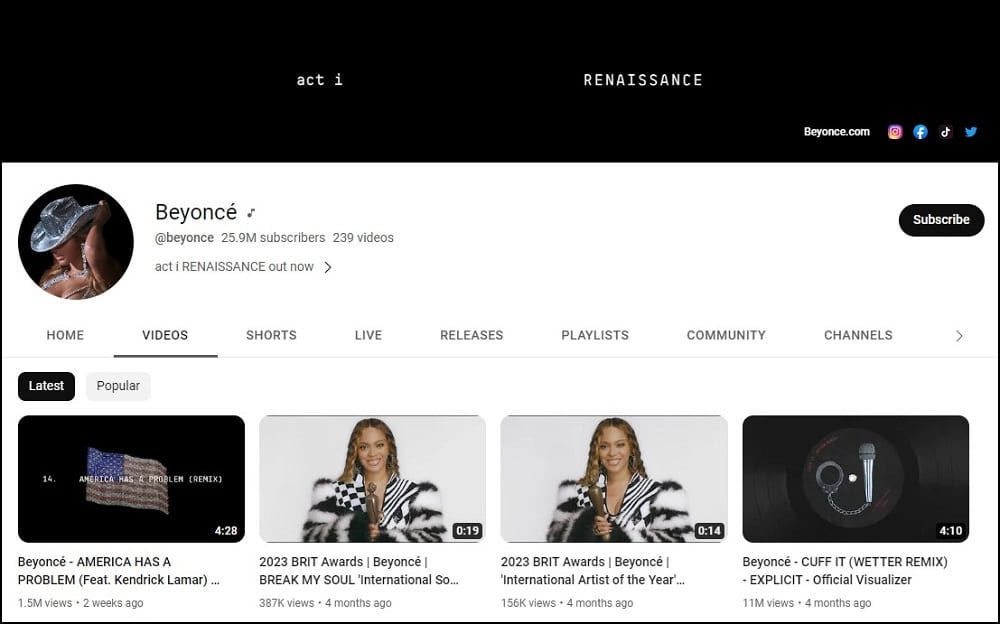This screenshot has width=1000, height=624.
Task: Subscribe to the Beyoncé channel
Action: 941,220
